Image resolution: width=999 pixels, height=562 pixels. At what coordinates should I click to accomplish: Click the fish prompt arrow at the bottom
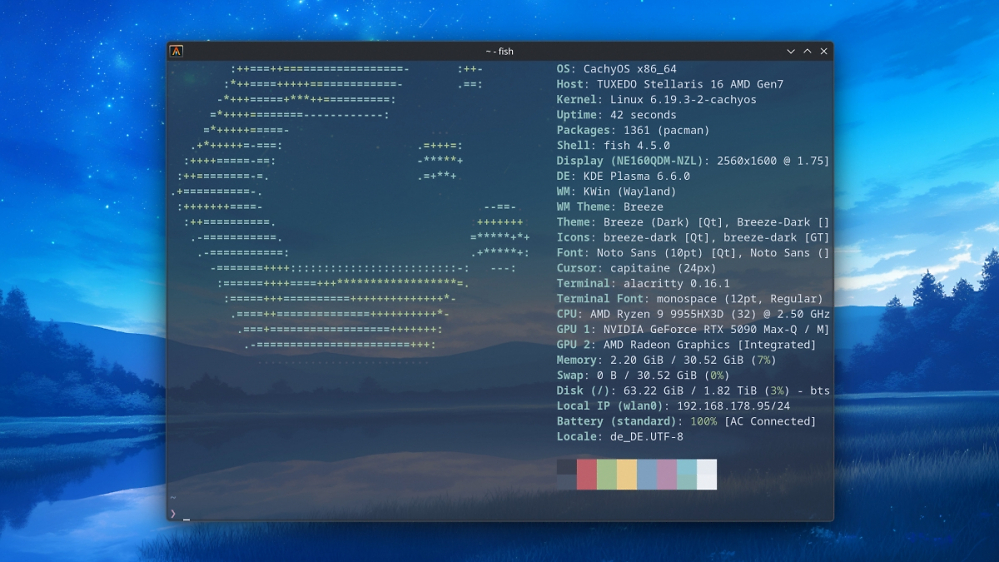173,514
